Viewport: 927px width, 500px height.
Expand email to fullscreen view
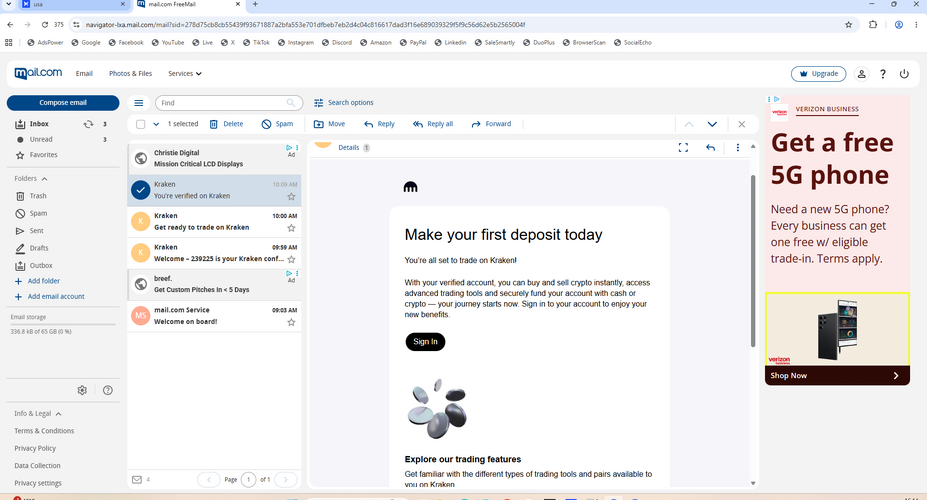tap(683, 148)
